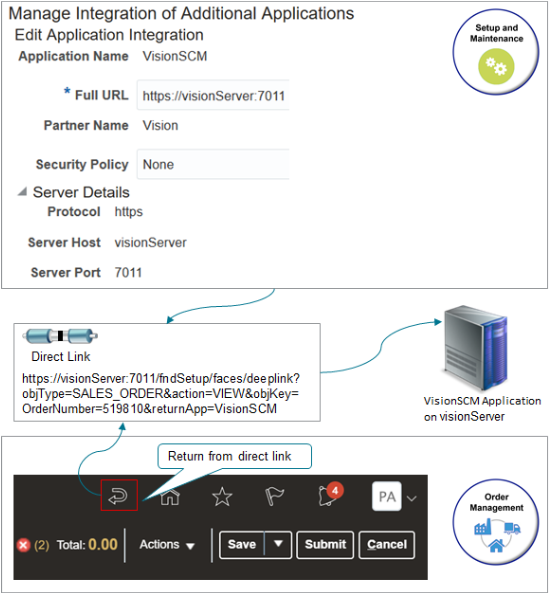The image size is (554, 594).
Task: Click the Cancel button
Action: [x=387, y=545]
